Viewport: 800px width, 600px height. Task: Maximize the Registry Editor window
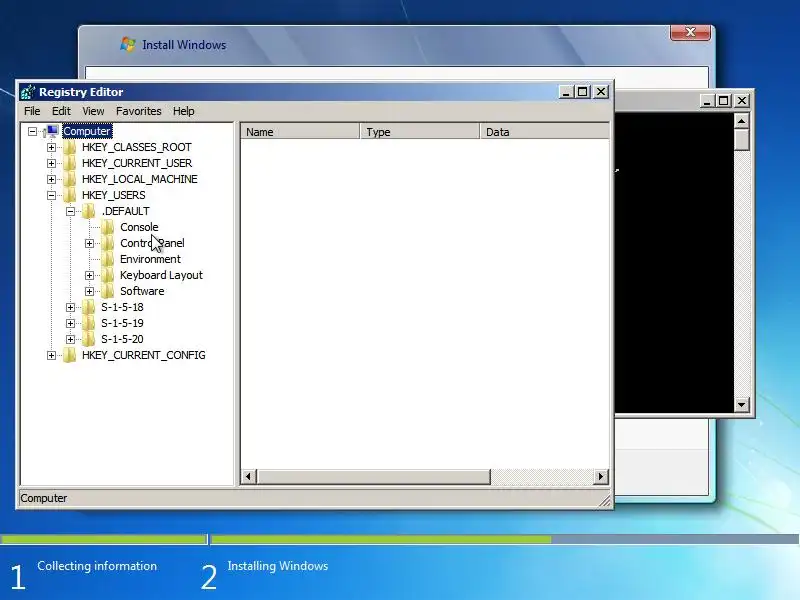click(x=582, y=92)
